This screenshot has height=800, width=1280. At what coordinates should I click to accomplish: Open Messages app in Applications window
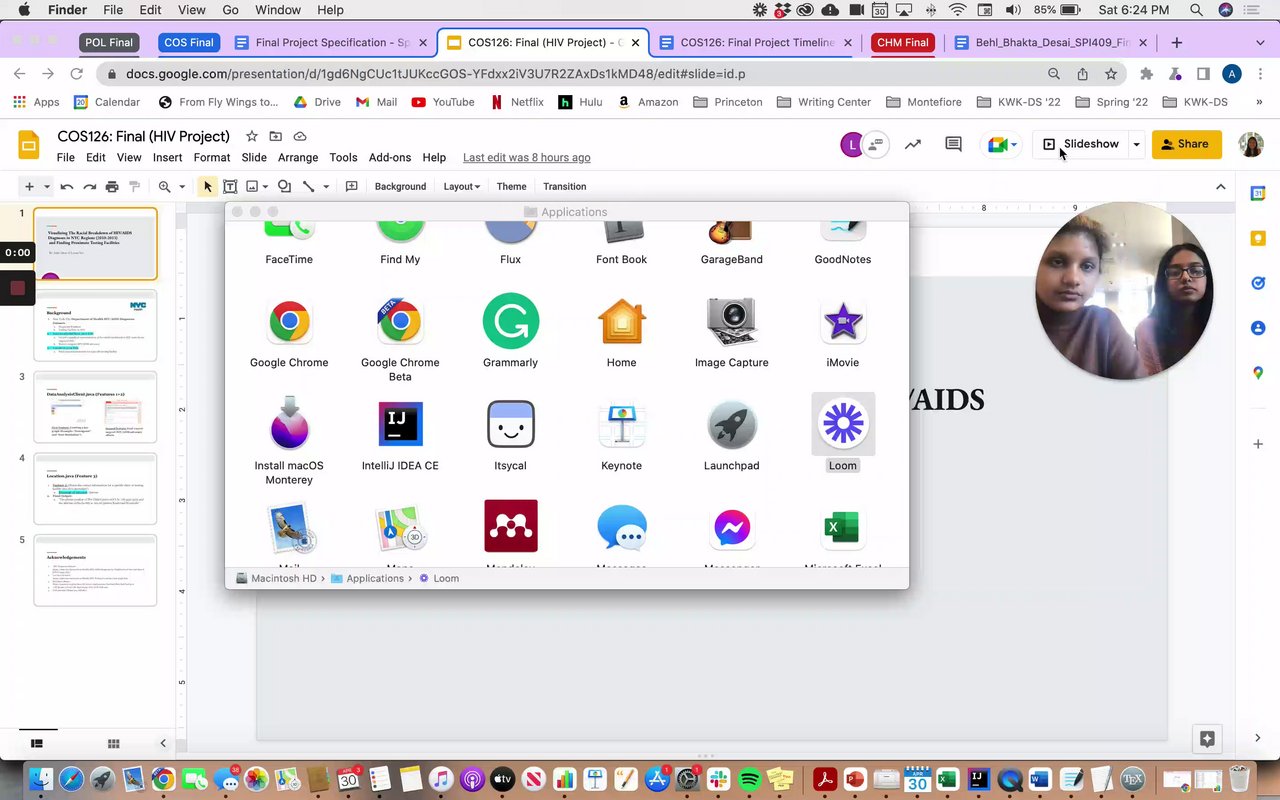(621, 527)
